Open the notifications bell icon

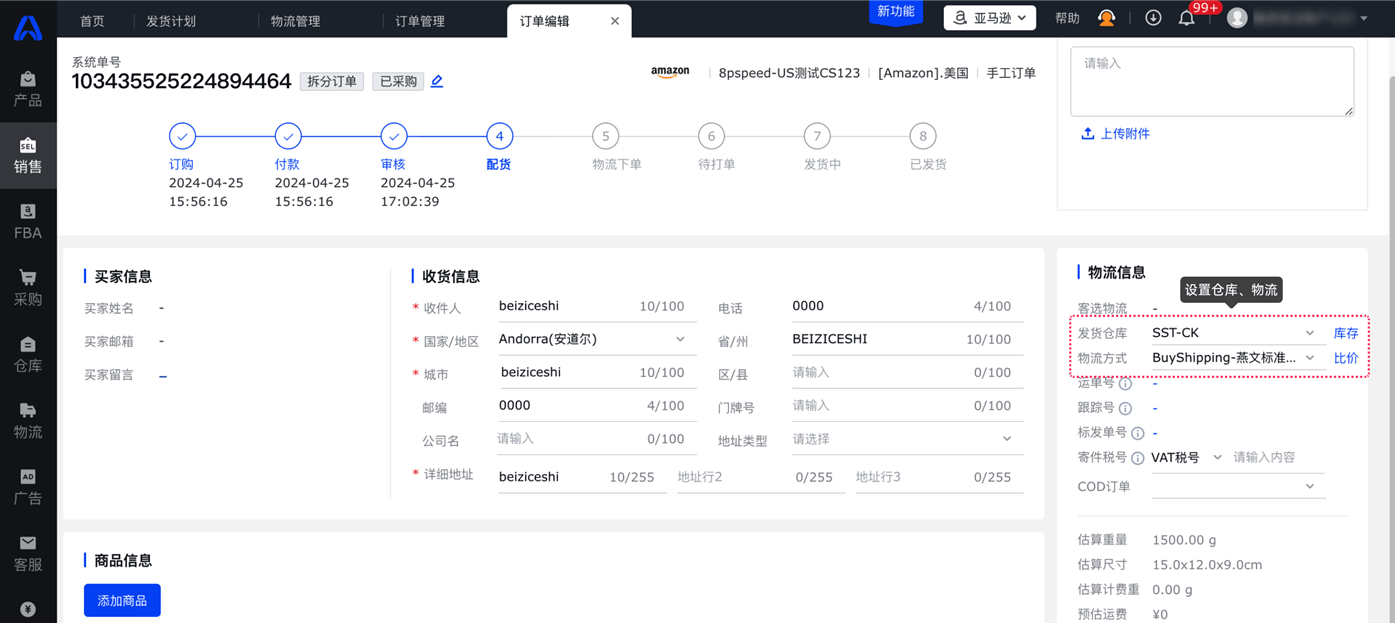[x=1186, y=18]
